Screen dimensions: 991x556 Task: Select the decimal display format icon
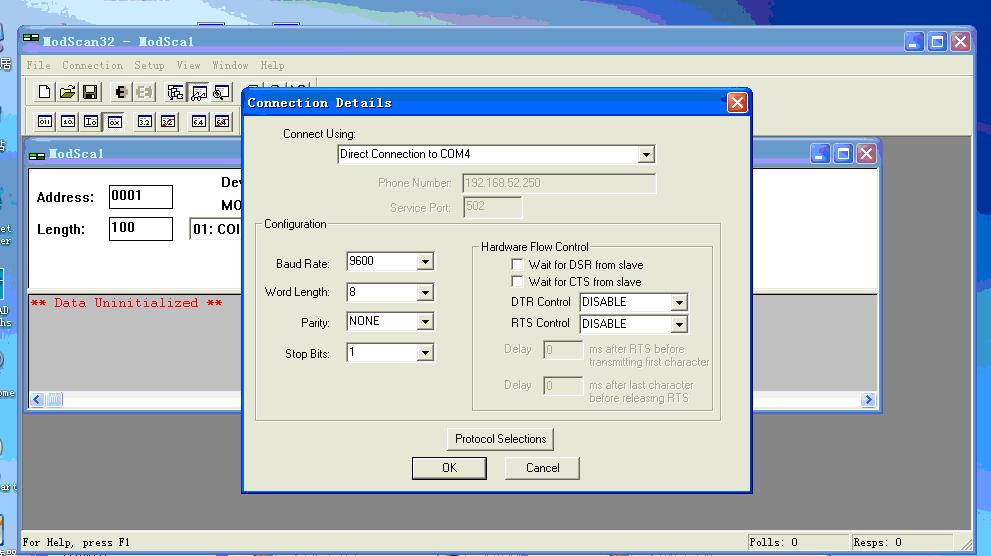click(68, 121)
